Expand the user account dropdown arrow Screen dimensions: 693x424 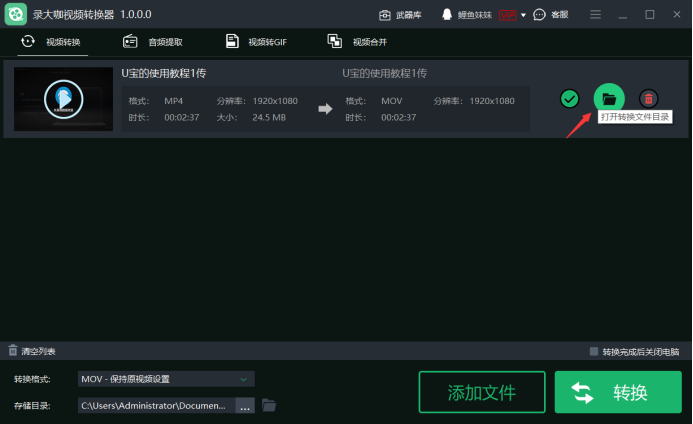[x=523, y=15]
